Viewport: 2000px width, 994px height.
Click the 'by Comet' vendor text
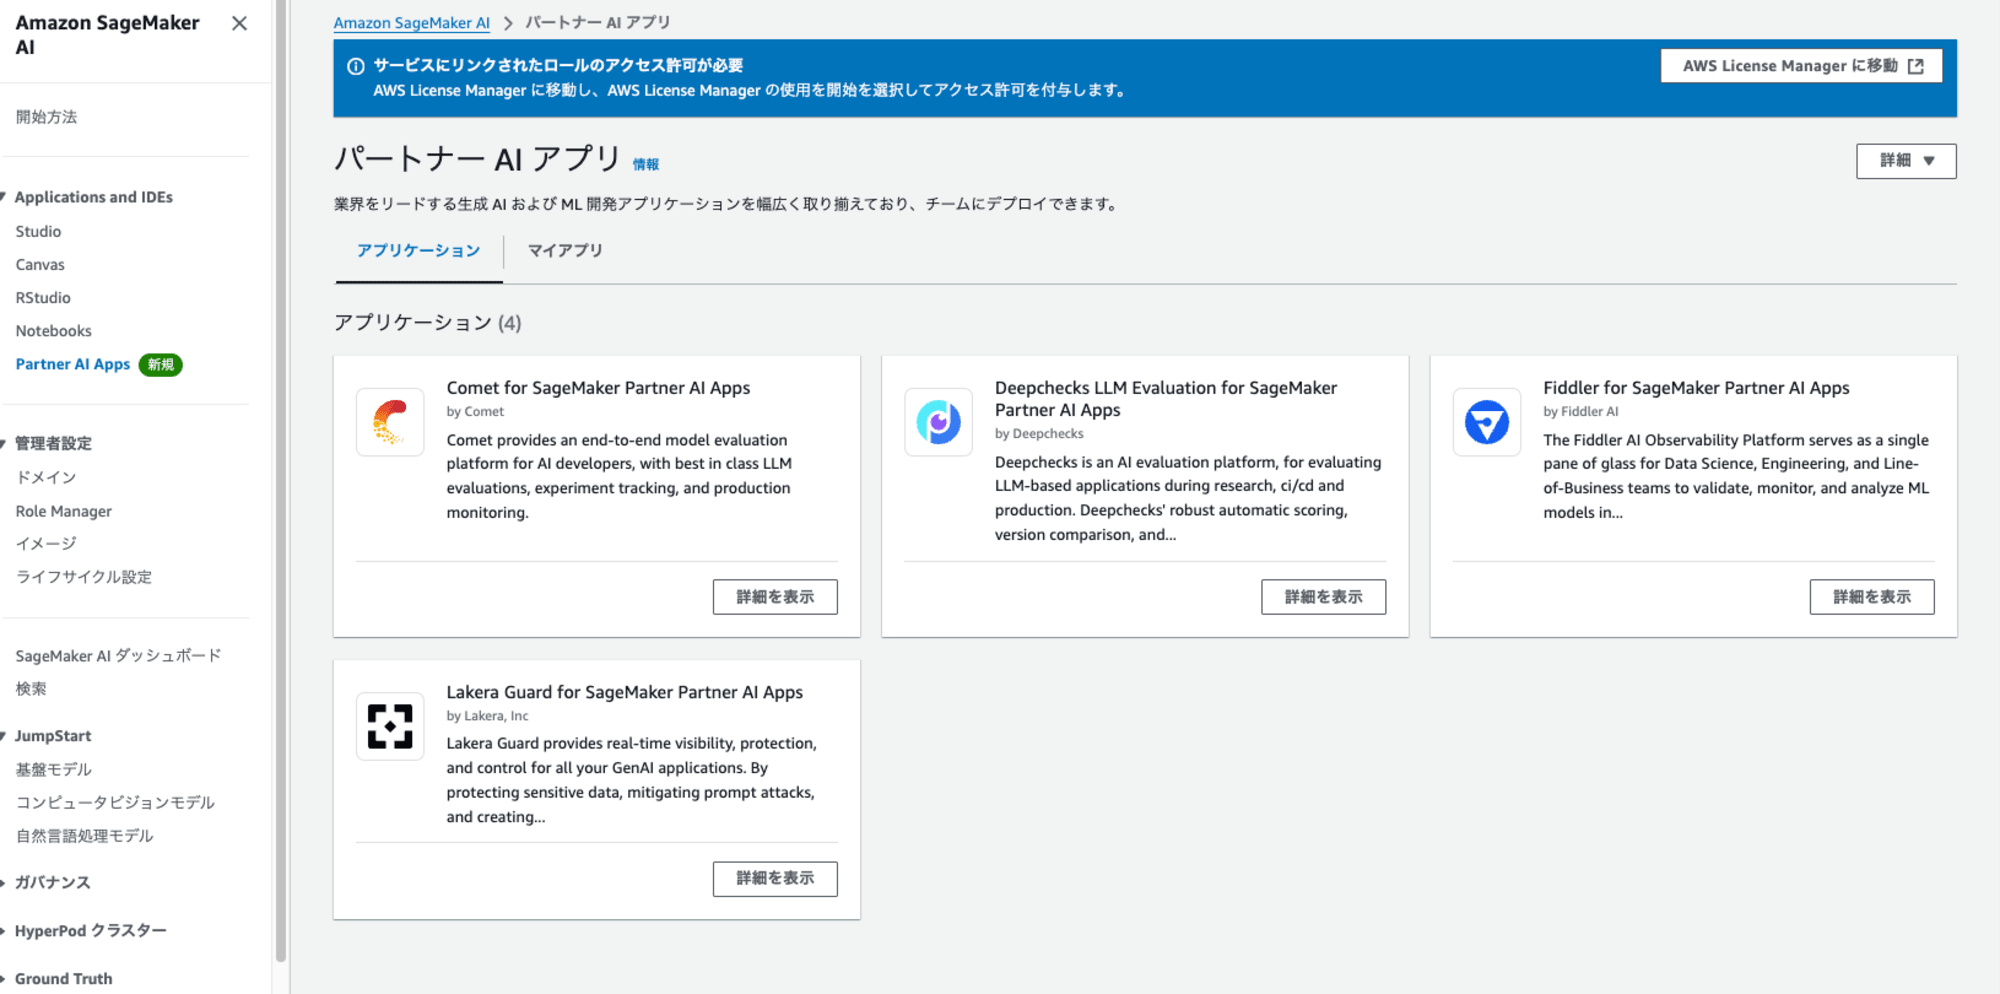pyautogui.click(x=475, y=412)
